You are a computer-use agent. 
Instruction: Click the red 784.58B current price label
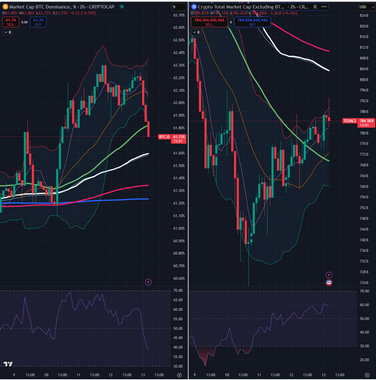(x=366, y=123)
